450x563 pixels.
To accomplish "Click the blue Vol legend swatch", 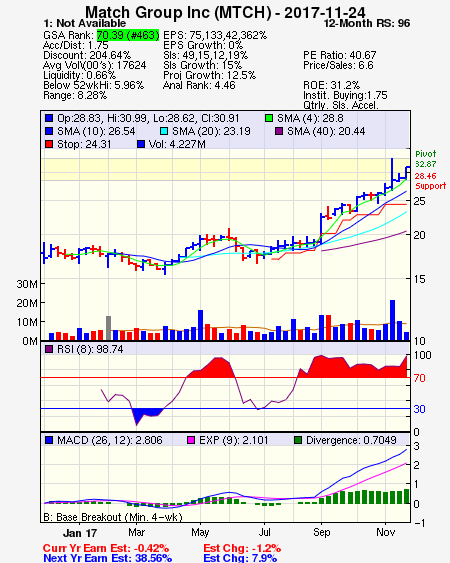I will click(x=141, y=144).
